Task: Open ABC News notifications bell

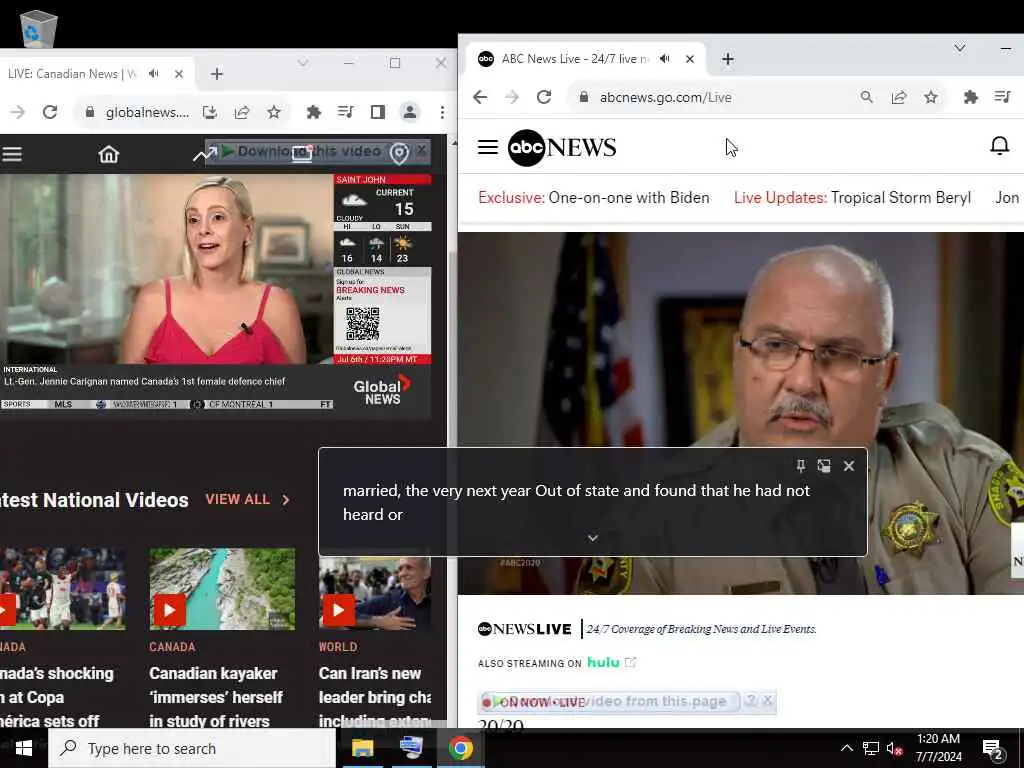Action: (999, 146)
